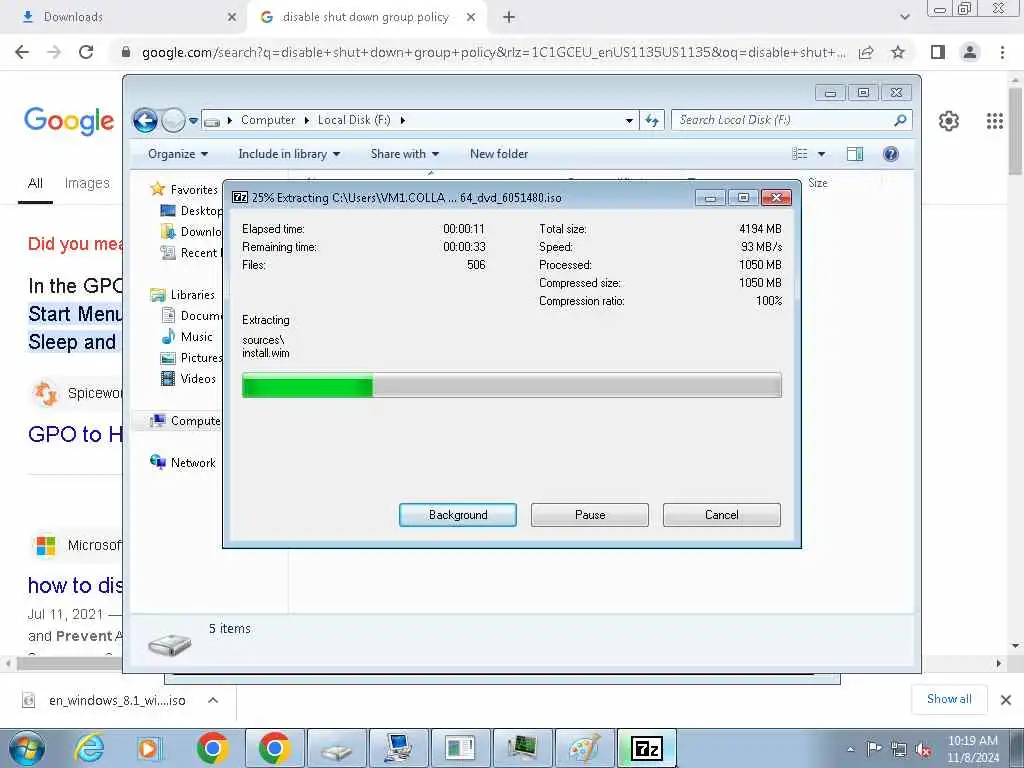Open the how to dis... result link
The height and width of the screenshot is (768, 1024).
[x=75, y=585]
